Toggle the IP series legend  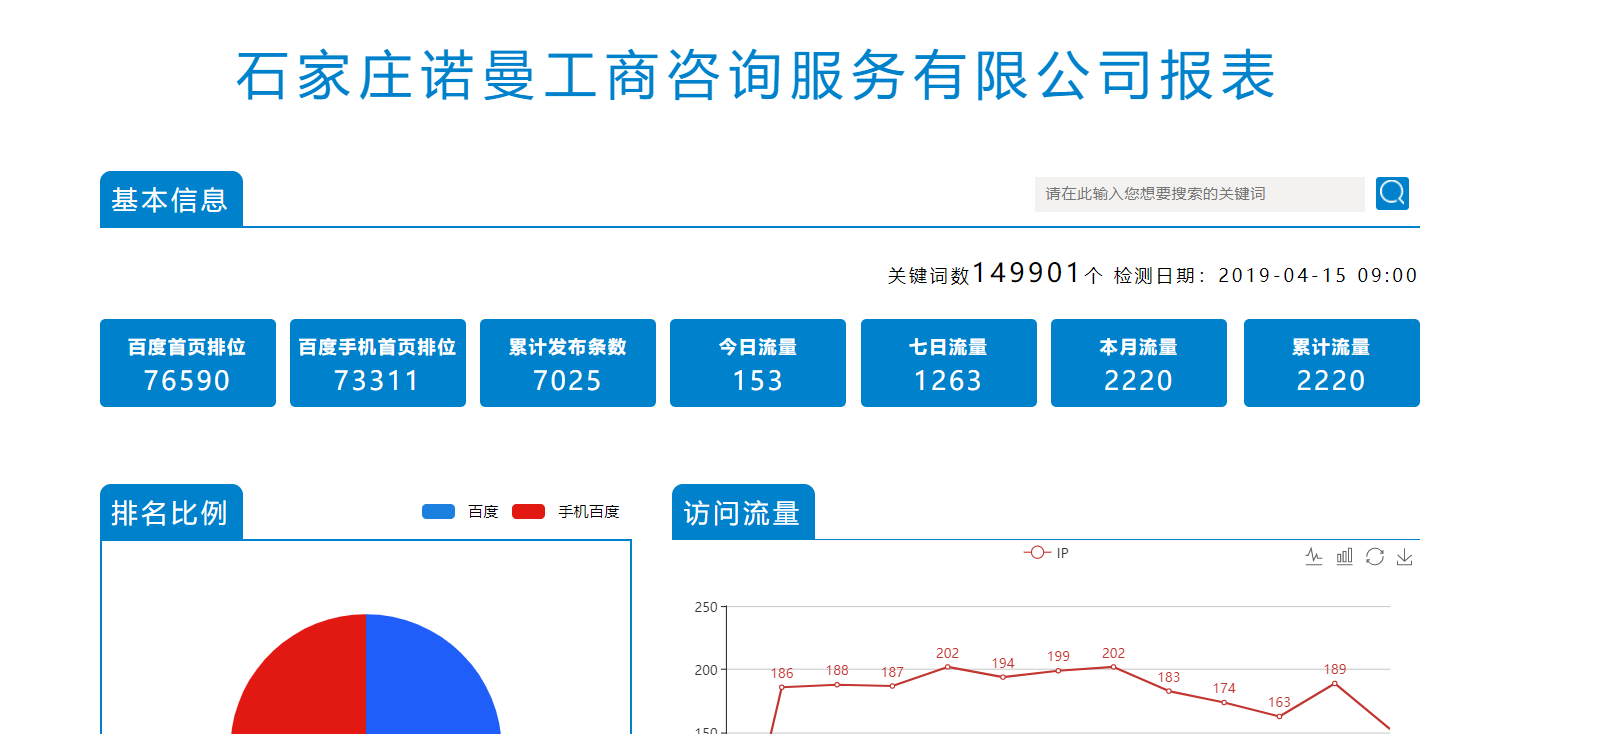pyautogui.click(x=1046, y=553)
